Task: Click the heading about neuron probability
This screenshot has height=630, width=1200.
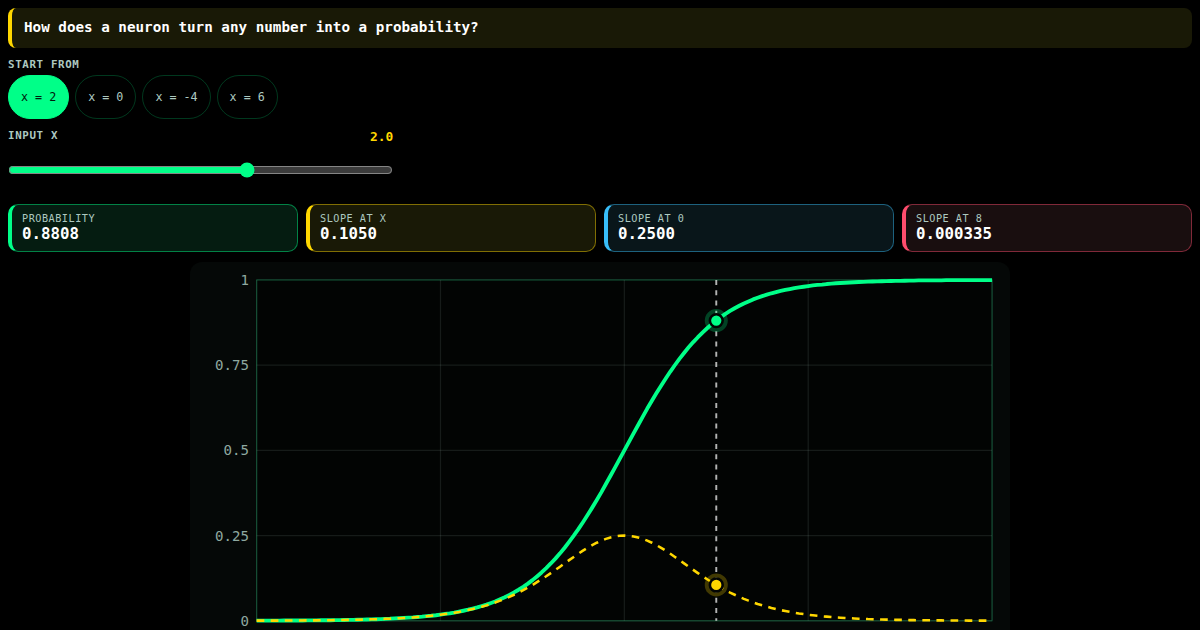Action: click(x=251, y=27)
